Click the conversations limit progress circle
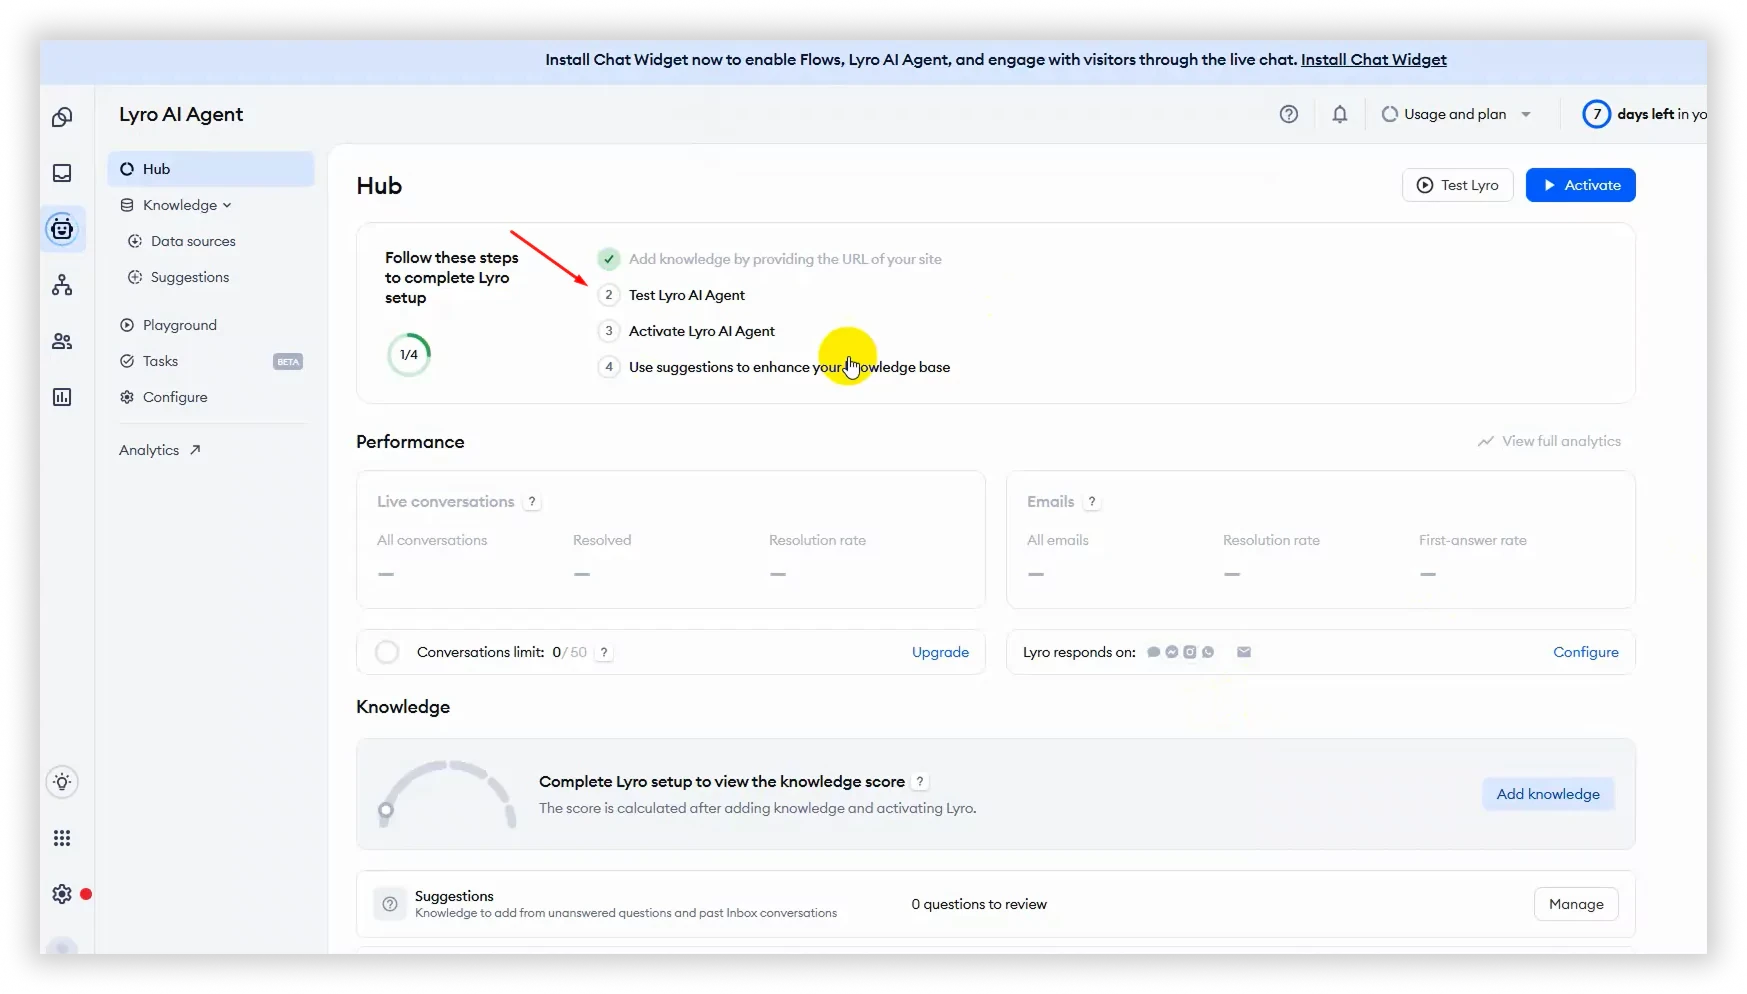1747x994 pixels. coord(387,652)
